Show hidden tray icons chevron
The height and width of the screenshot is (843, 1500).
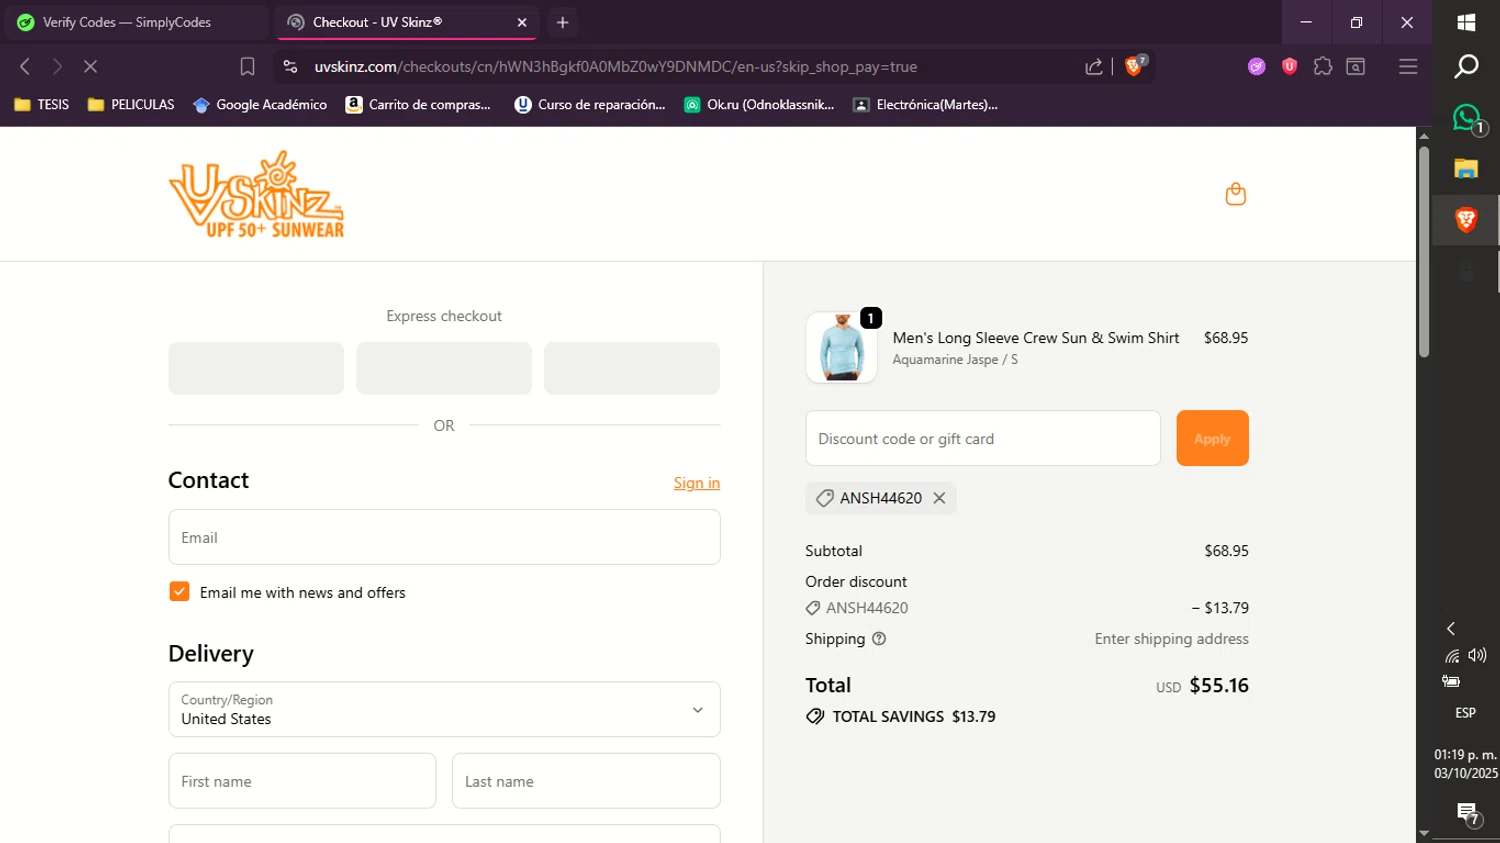click(1451, 628)
